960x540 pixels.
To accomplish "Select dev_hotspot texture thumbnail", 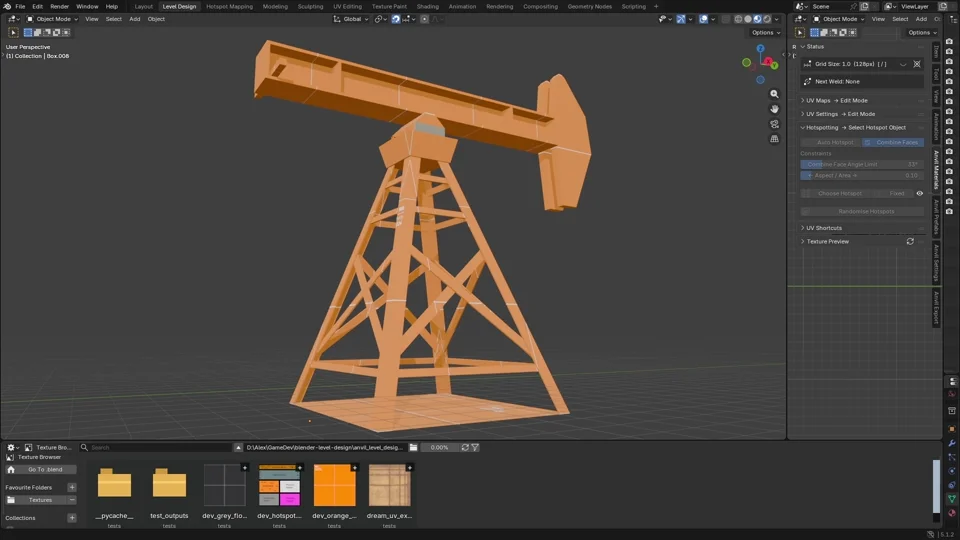I will pos(279,485).
